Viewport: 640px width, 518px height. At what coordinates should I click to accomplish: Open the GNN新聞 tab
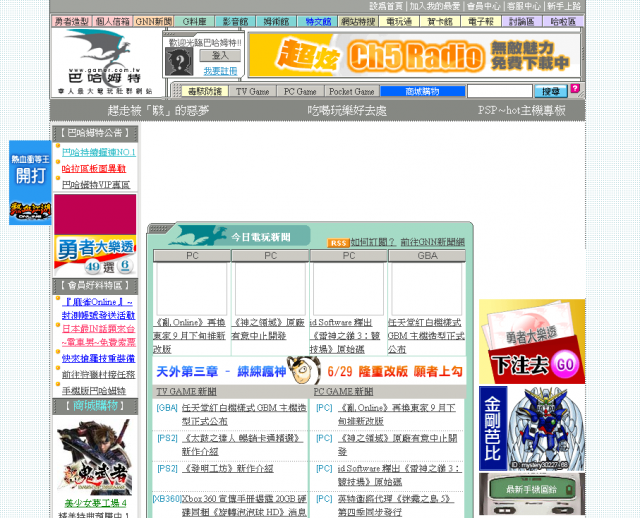click(153, 22)
